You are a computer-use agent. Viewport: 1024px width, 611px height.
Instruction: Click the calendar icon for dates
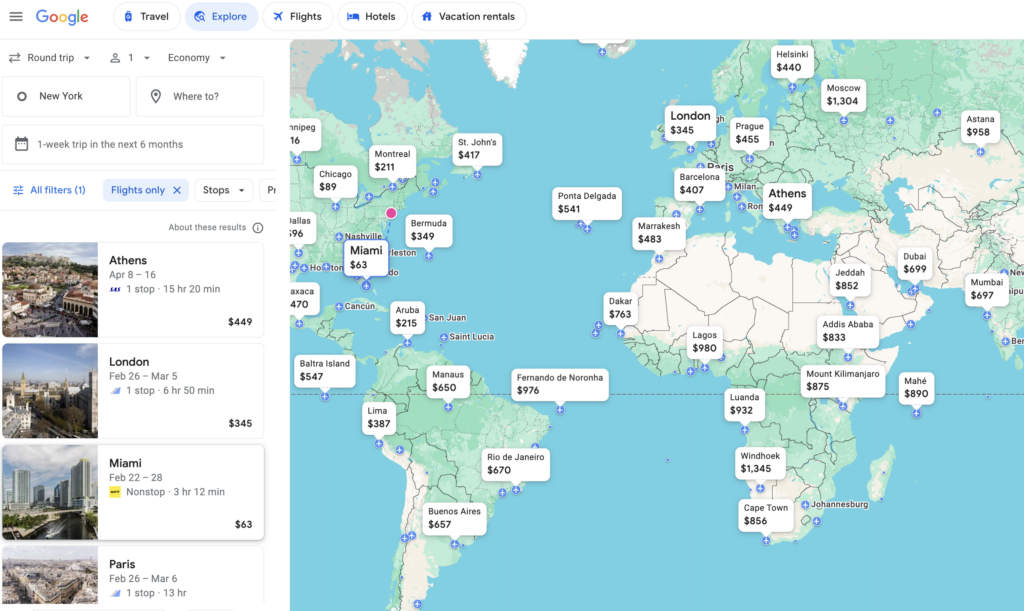coord(22,144)
